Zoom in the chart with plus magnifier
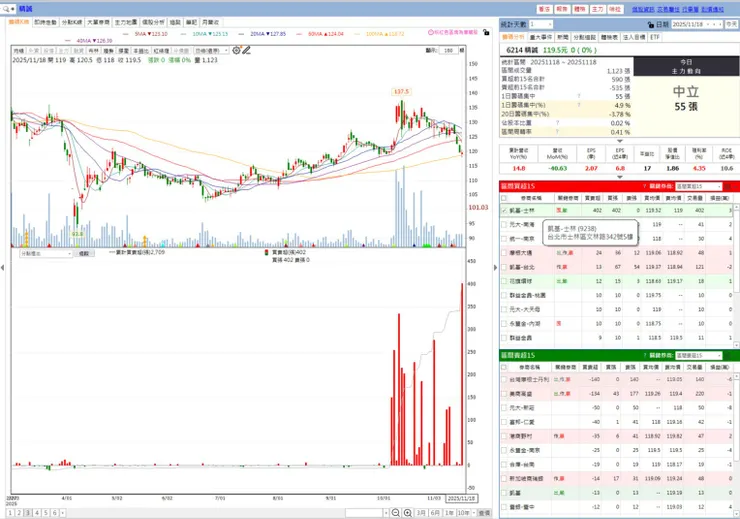Viewport: 740px width, 519px height. (408, 512)
